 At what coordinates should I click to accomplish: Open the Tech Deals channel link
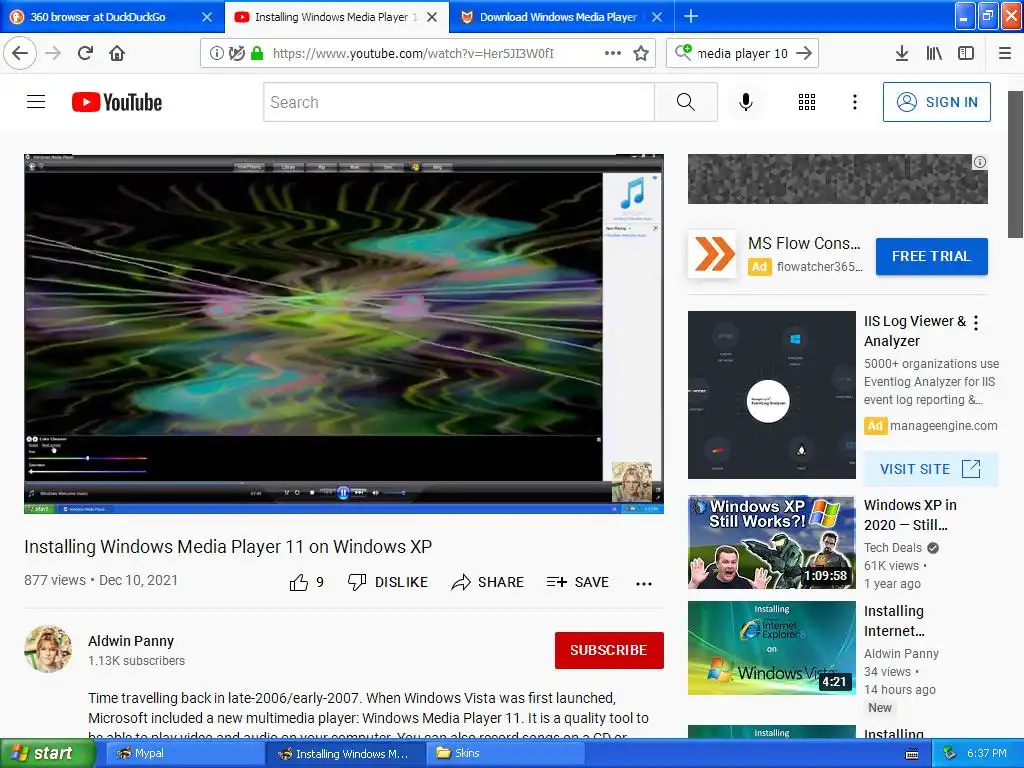893,547
